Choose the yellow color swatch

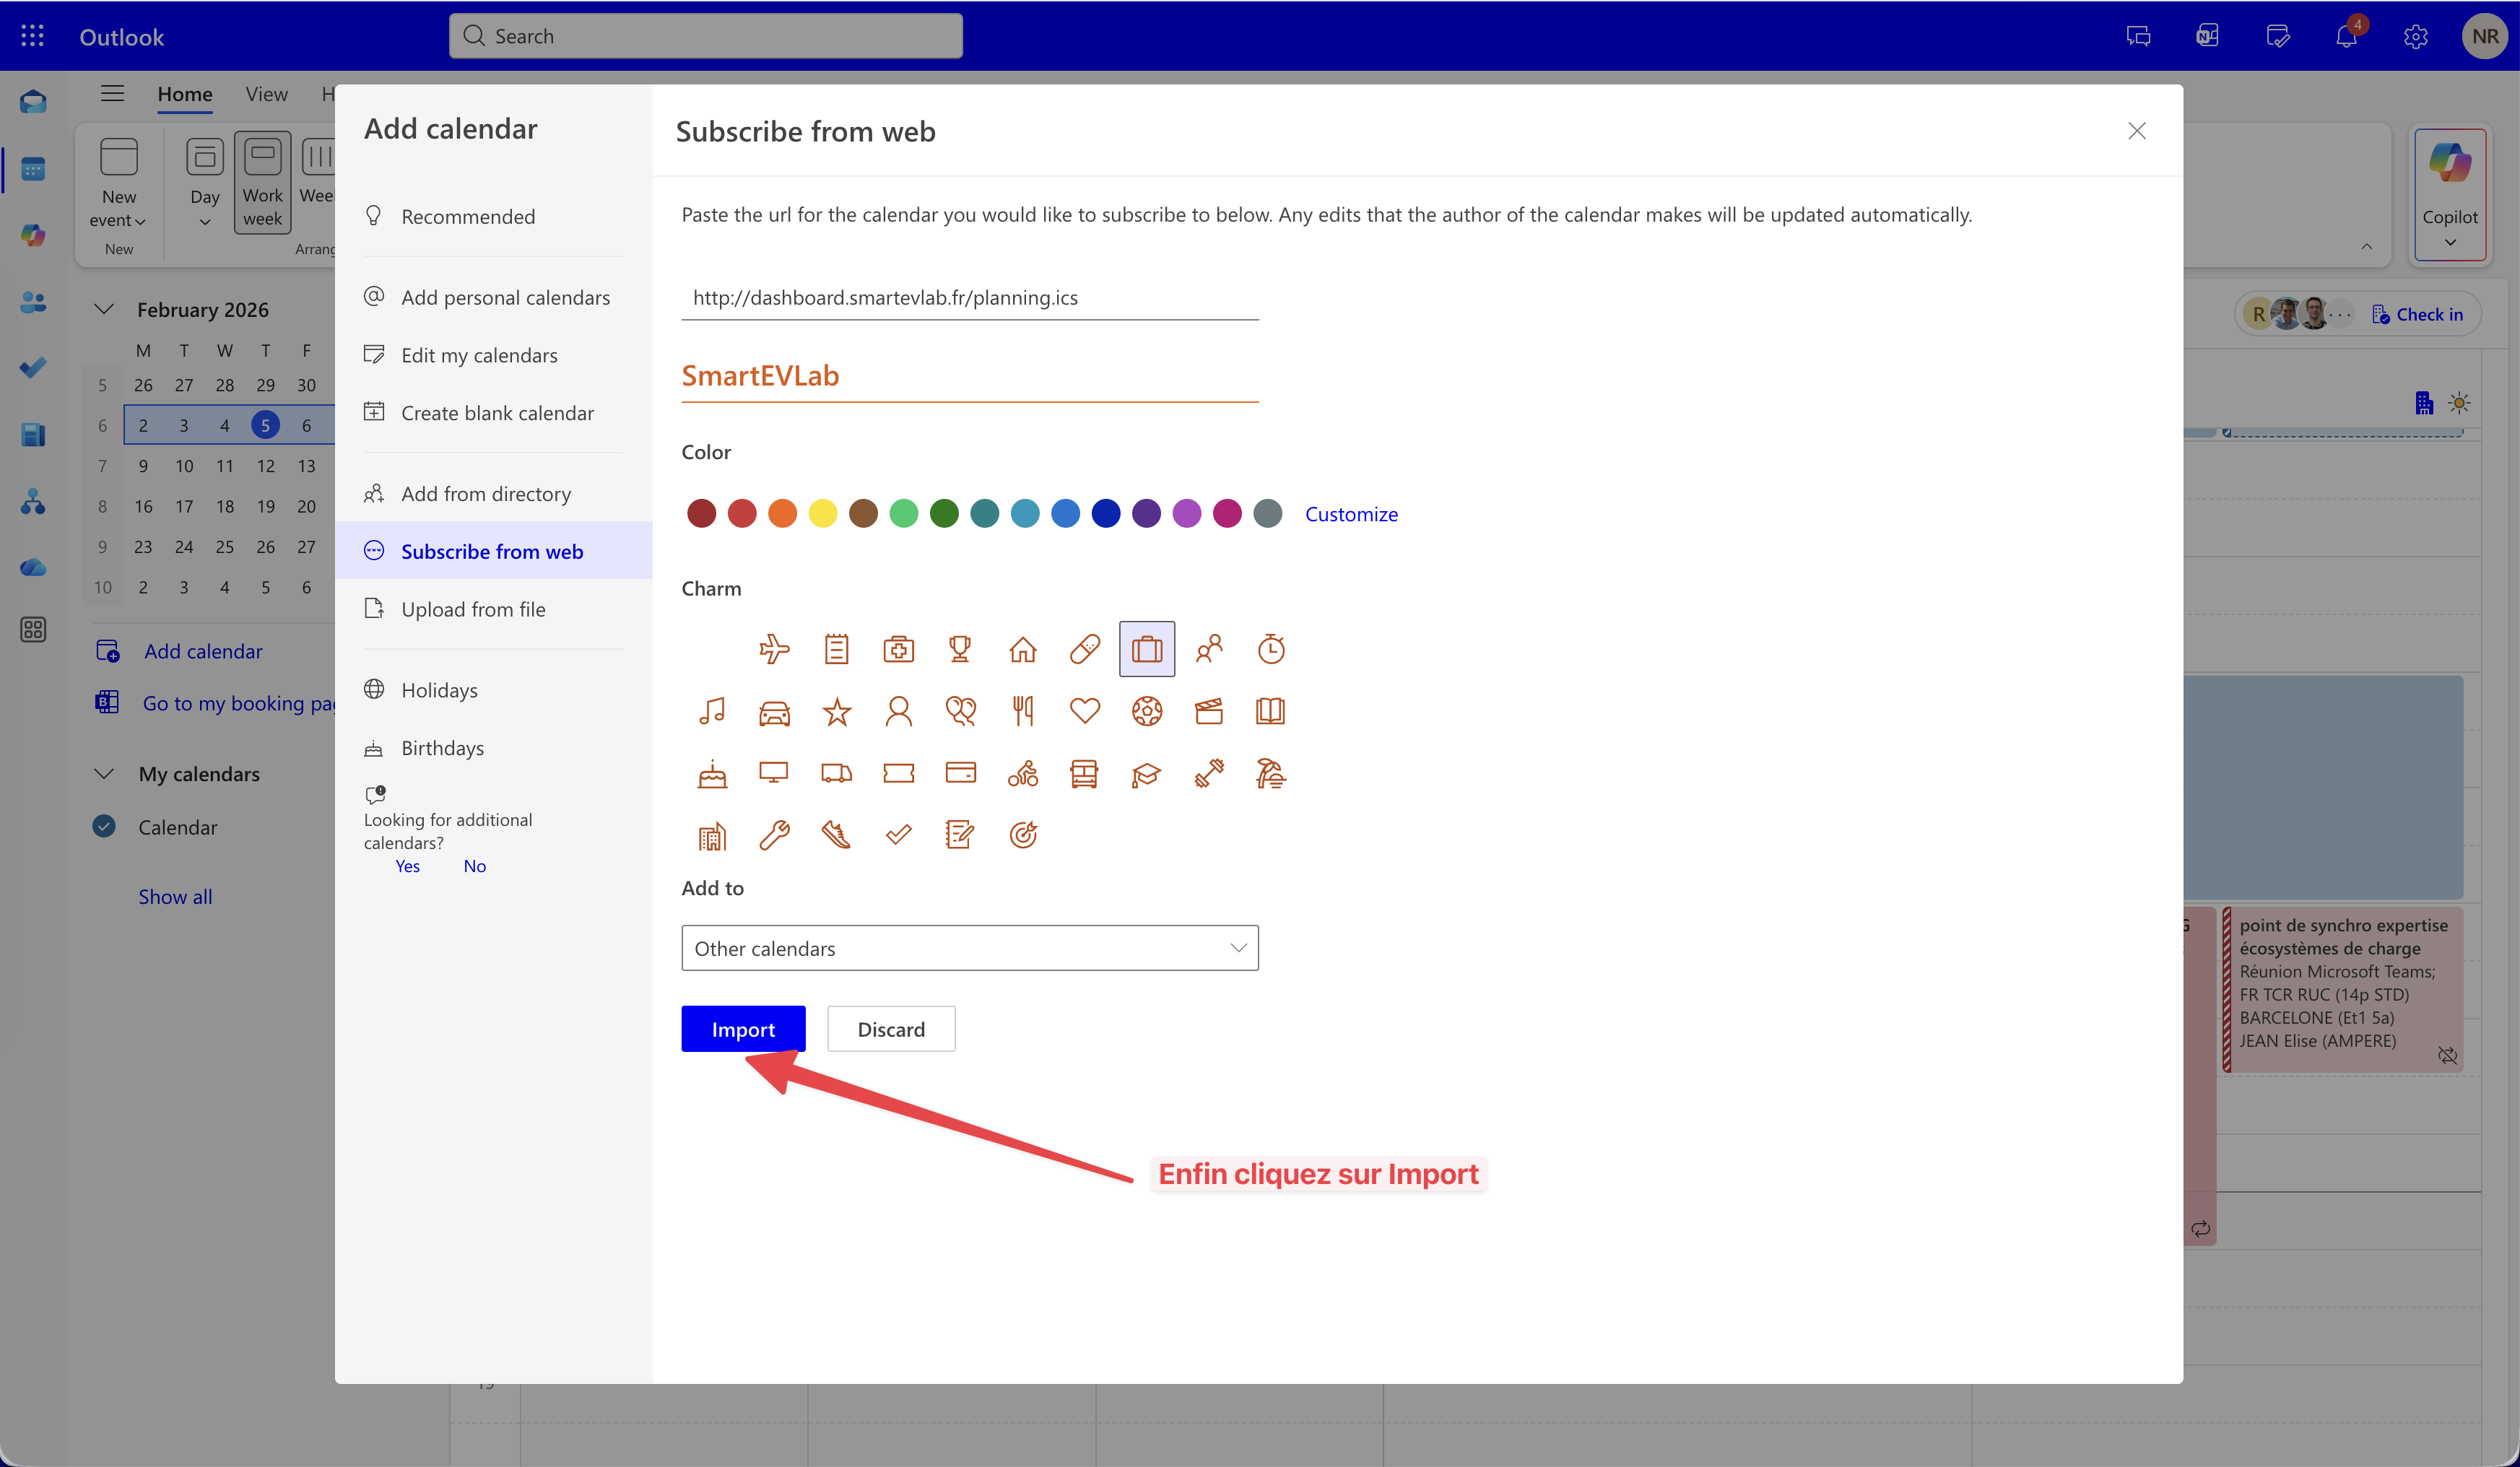823,514
